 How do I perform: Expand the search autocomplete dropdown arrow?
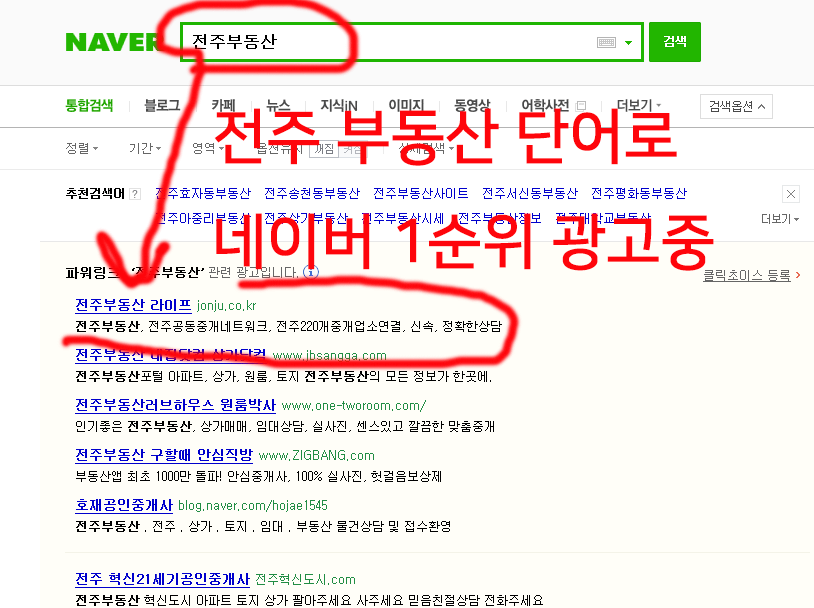click(x=629, y=42)
